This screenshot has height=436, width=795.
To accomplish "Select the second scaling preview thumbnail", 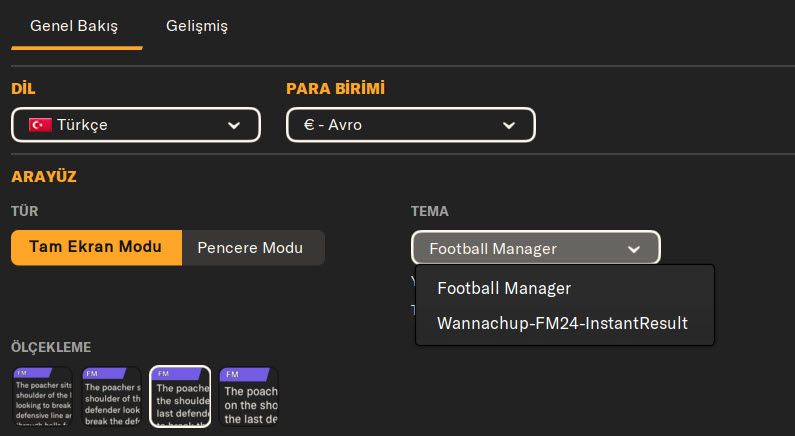I will [111, 396].
